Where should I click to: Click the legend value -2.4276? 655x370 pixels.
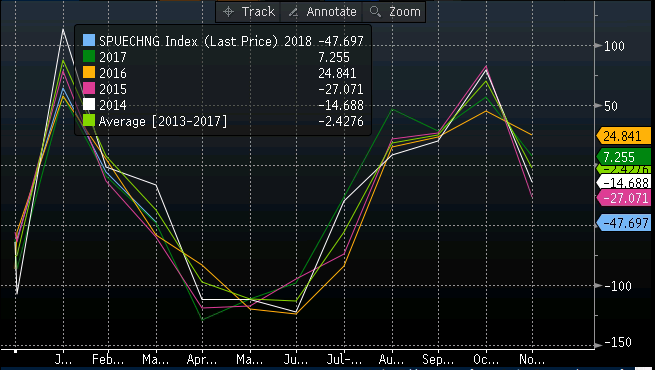(x=341, y=122)
